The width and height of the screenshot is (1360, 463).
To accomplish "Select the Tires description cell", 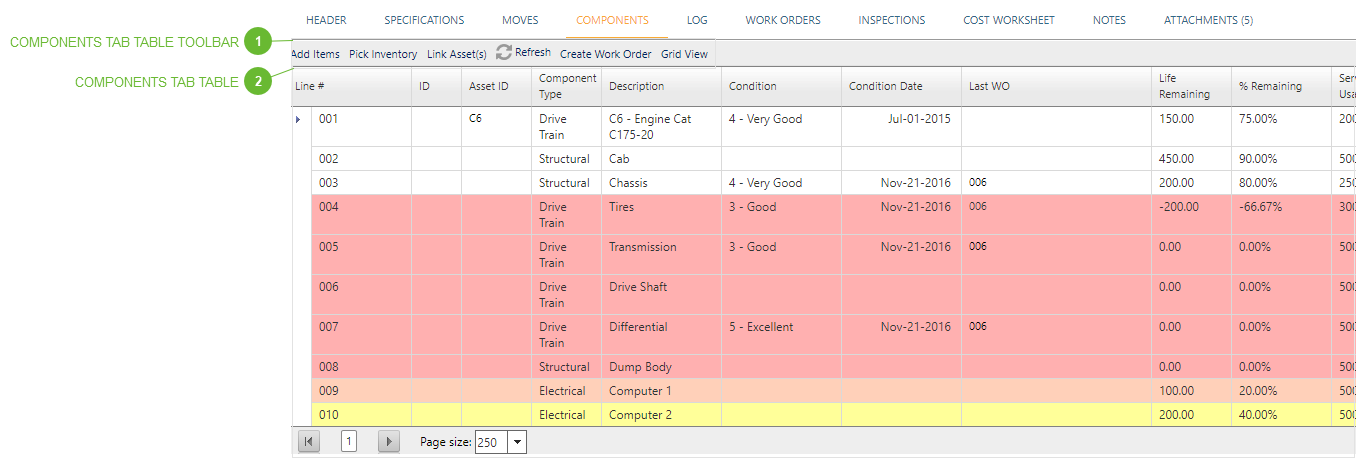I will [662, 215].
